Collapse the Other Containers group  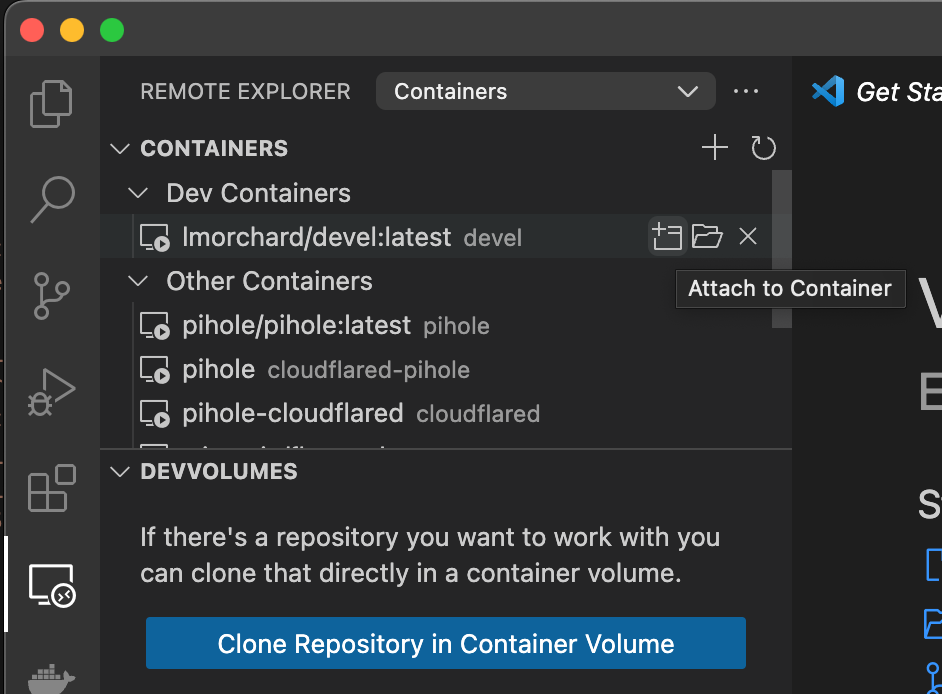(138, 281)
